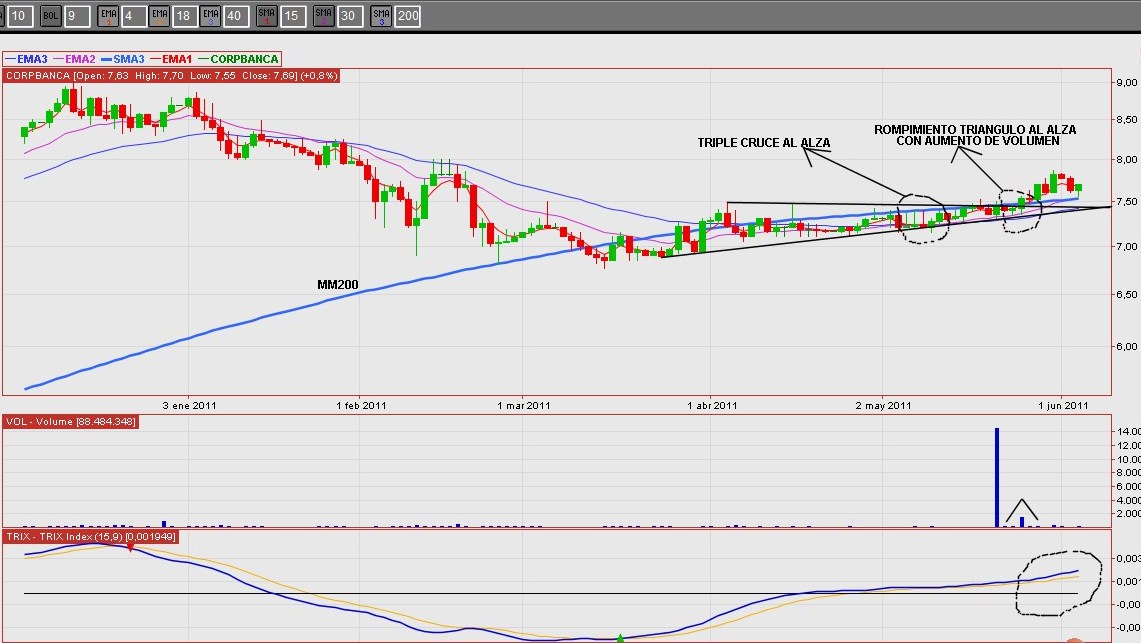Click the 6,00 price axis label
The image size is (1141, 643).
pyautogui.click(x=1126, y=346)
